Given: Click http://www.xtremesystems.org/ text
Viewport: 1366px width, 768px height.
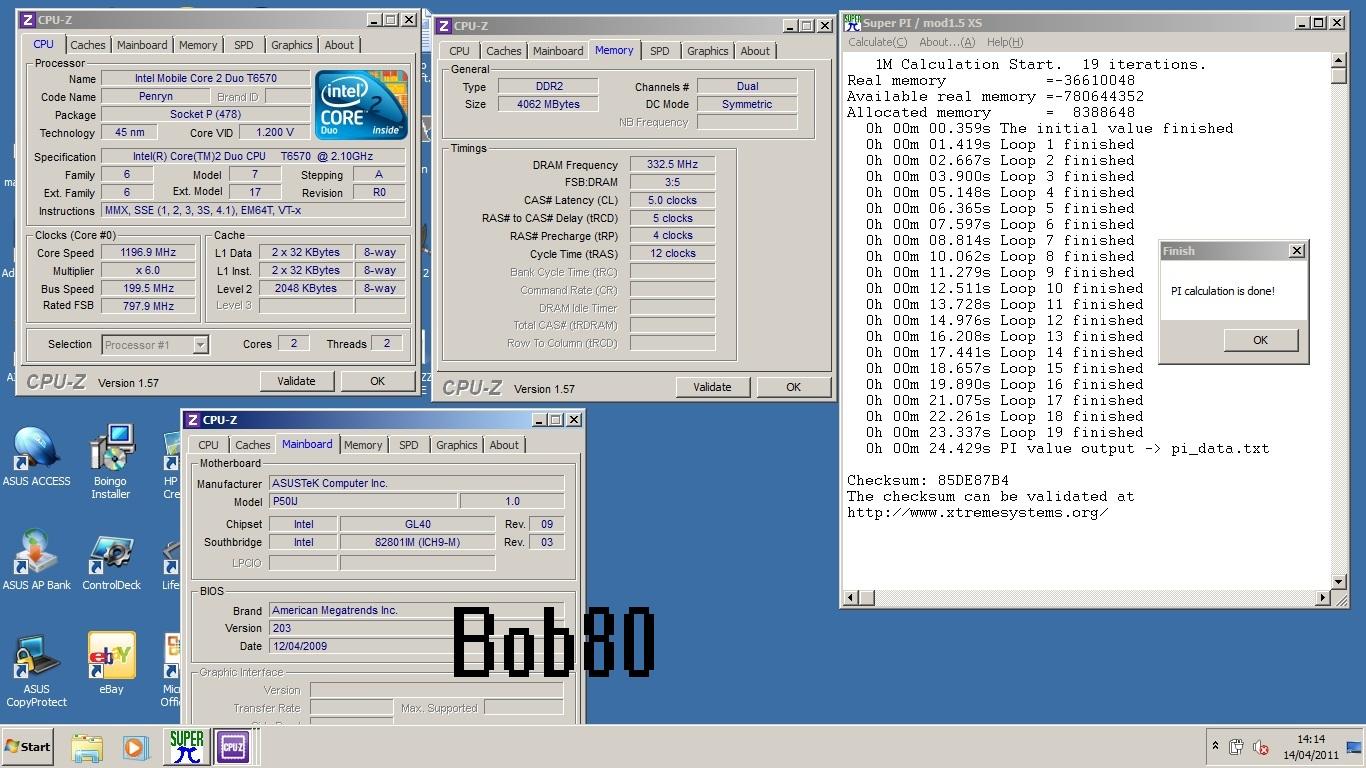Looking at the screenshot, I should point(977,512).
